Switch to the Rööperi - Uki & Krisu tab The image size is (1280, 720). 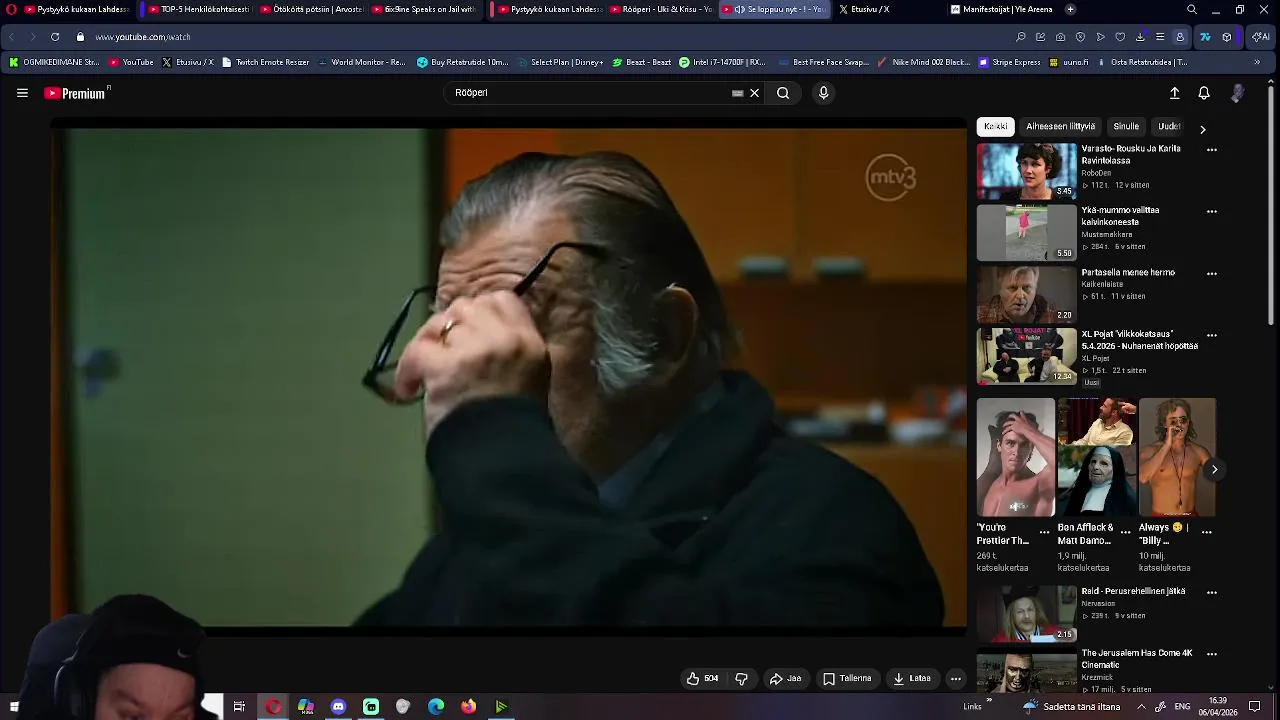click(x=661, y=9)
